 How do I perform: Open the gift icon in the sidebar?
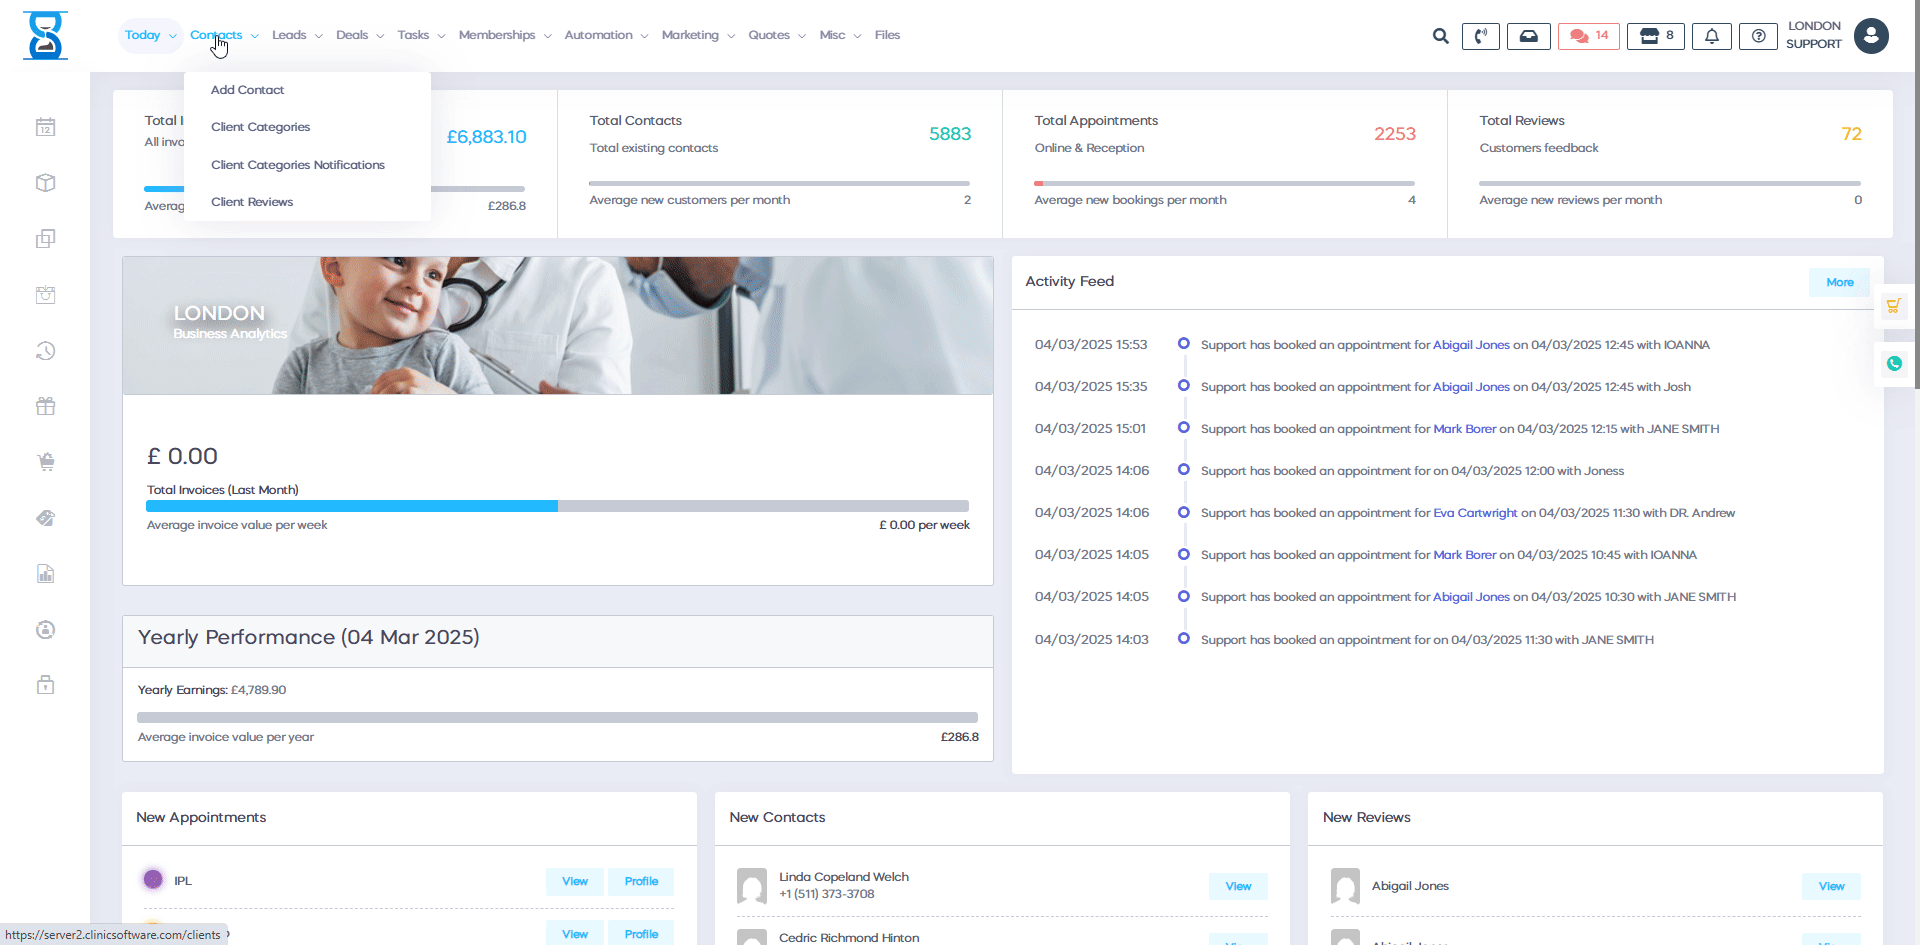point(45,406)
